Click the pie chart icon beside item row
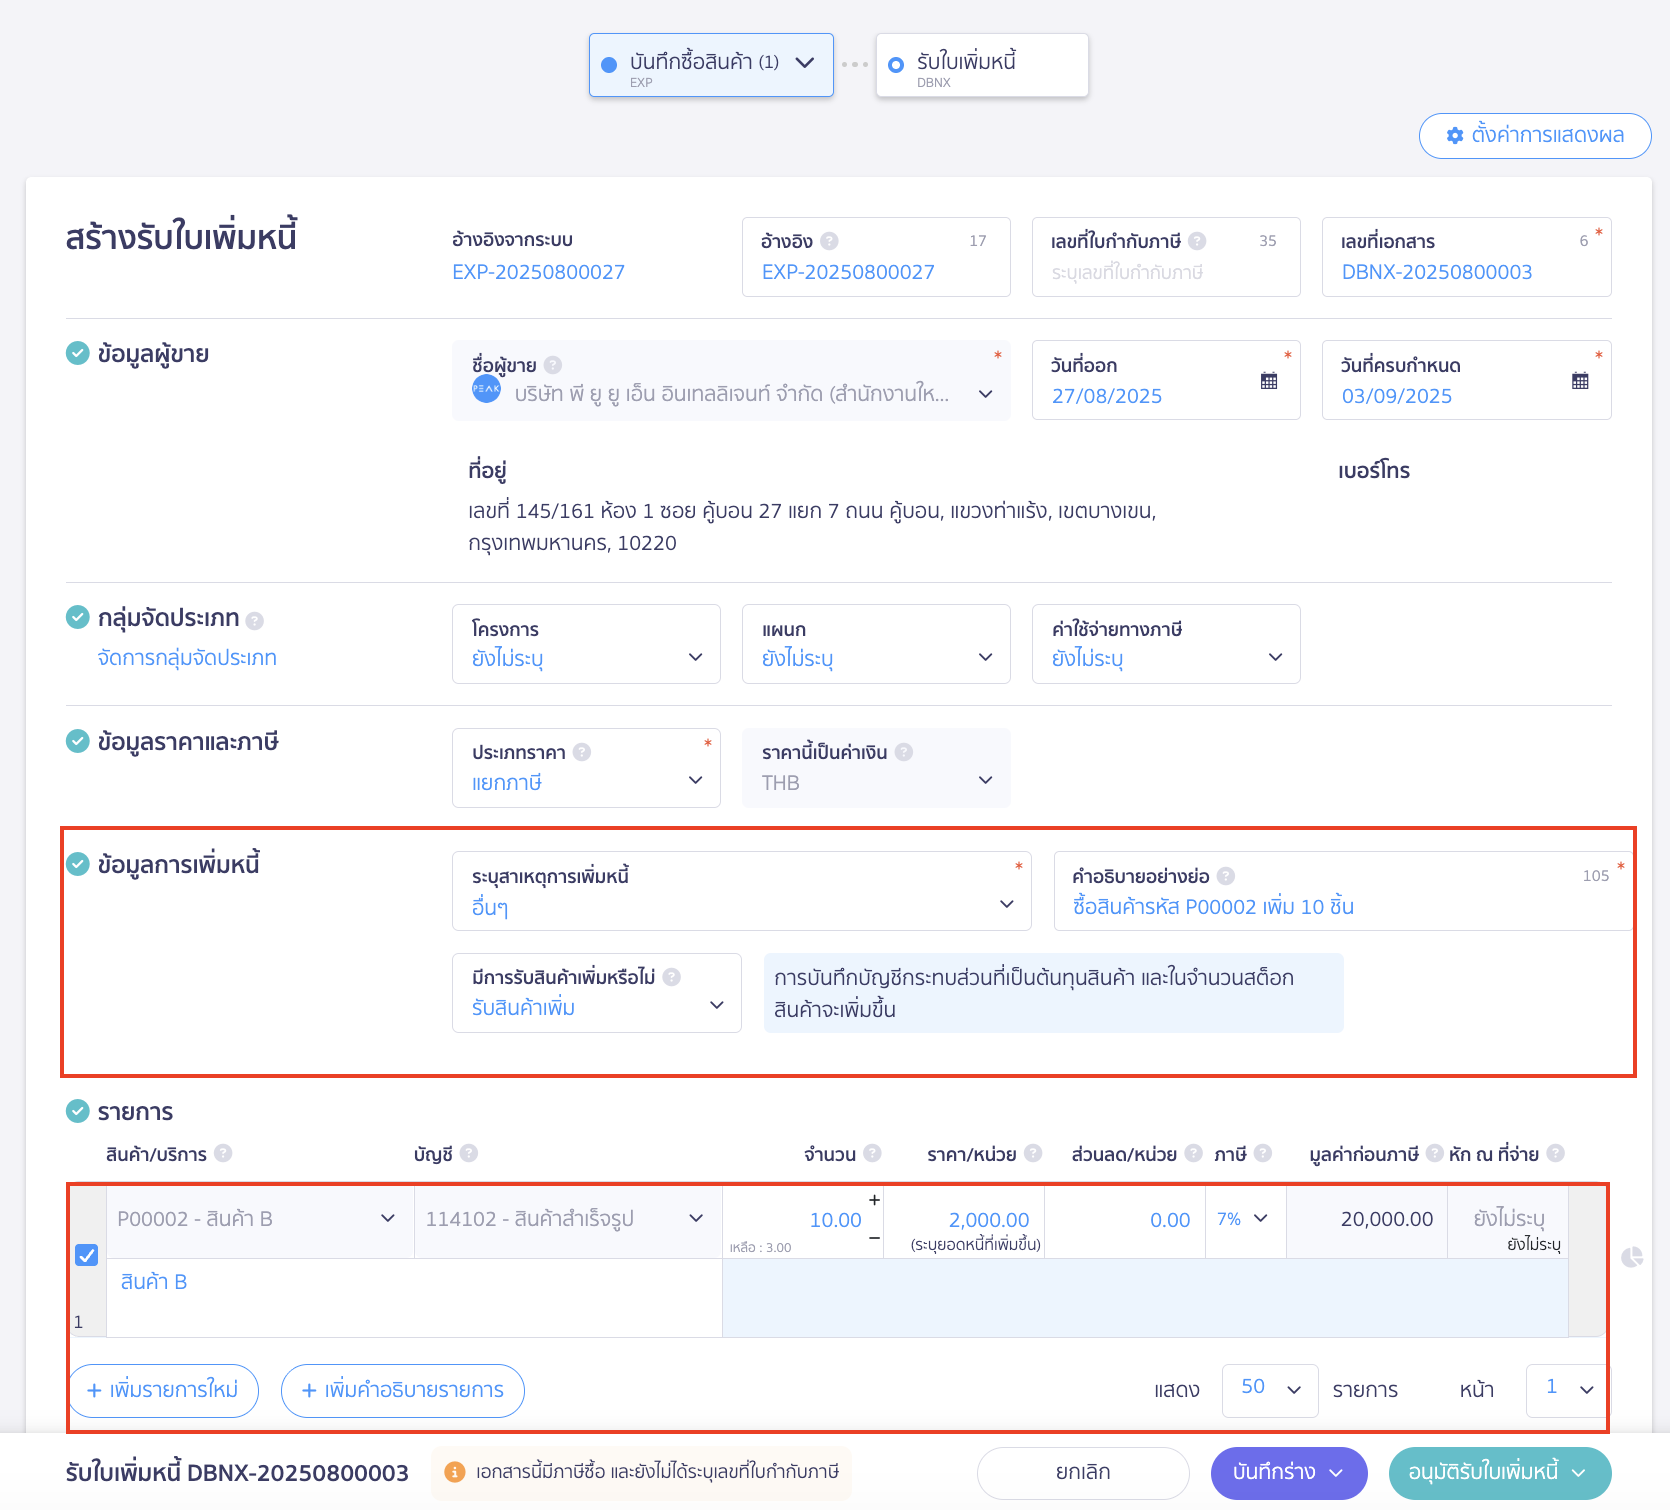 coord(1632,1257)
